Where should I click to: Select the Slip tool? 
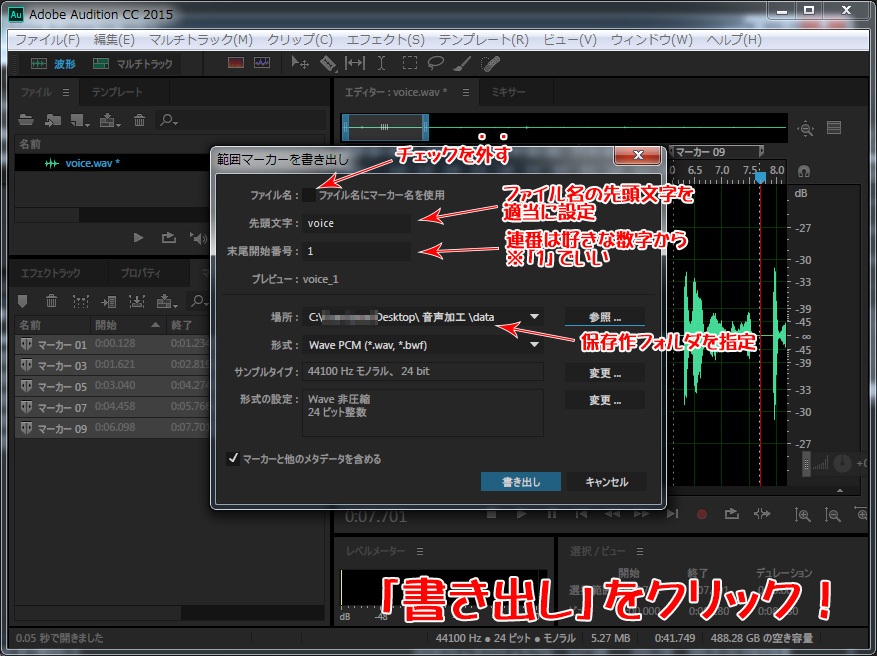coord(355,63)
